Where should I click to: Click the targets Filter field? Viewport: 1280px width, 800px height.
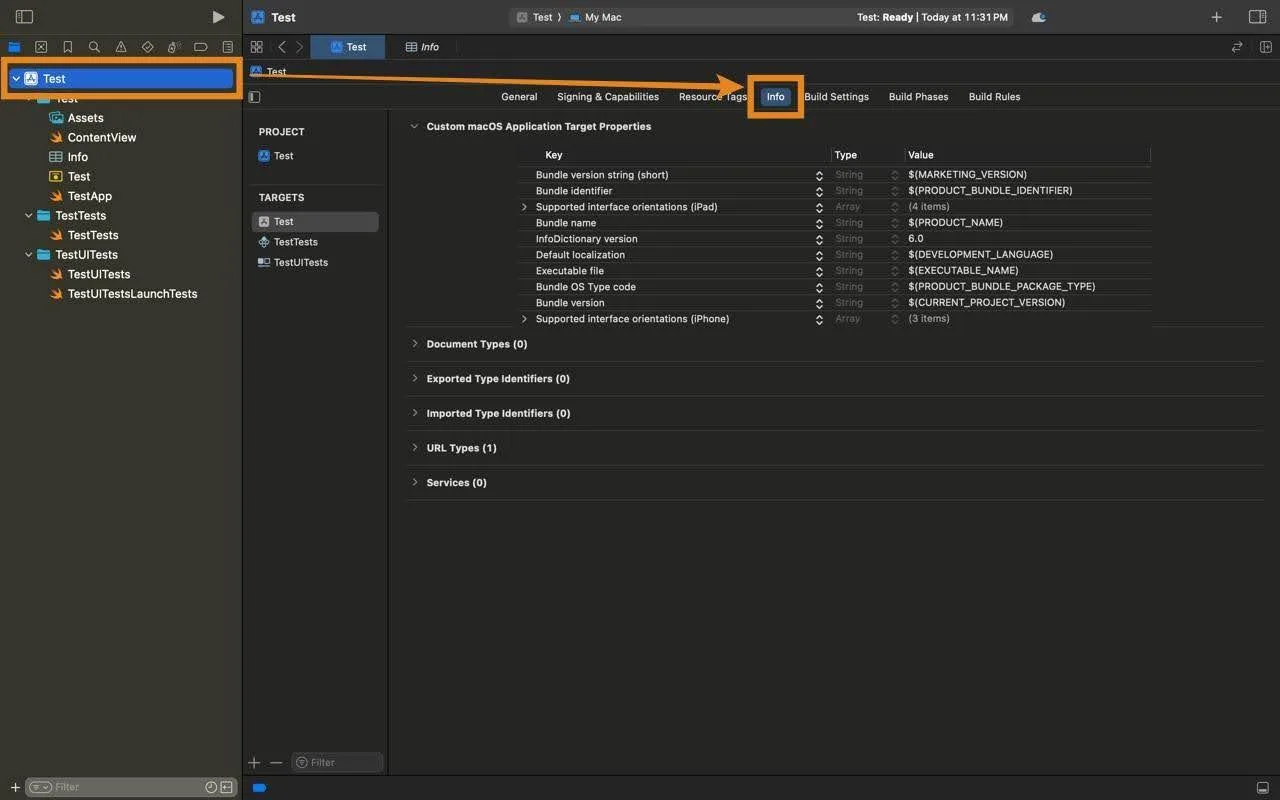point(338,762)
